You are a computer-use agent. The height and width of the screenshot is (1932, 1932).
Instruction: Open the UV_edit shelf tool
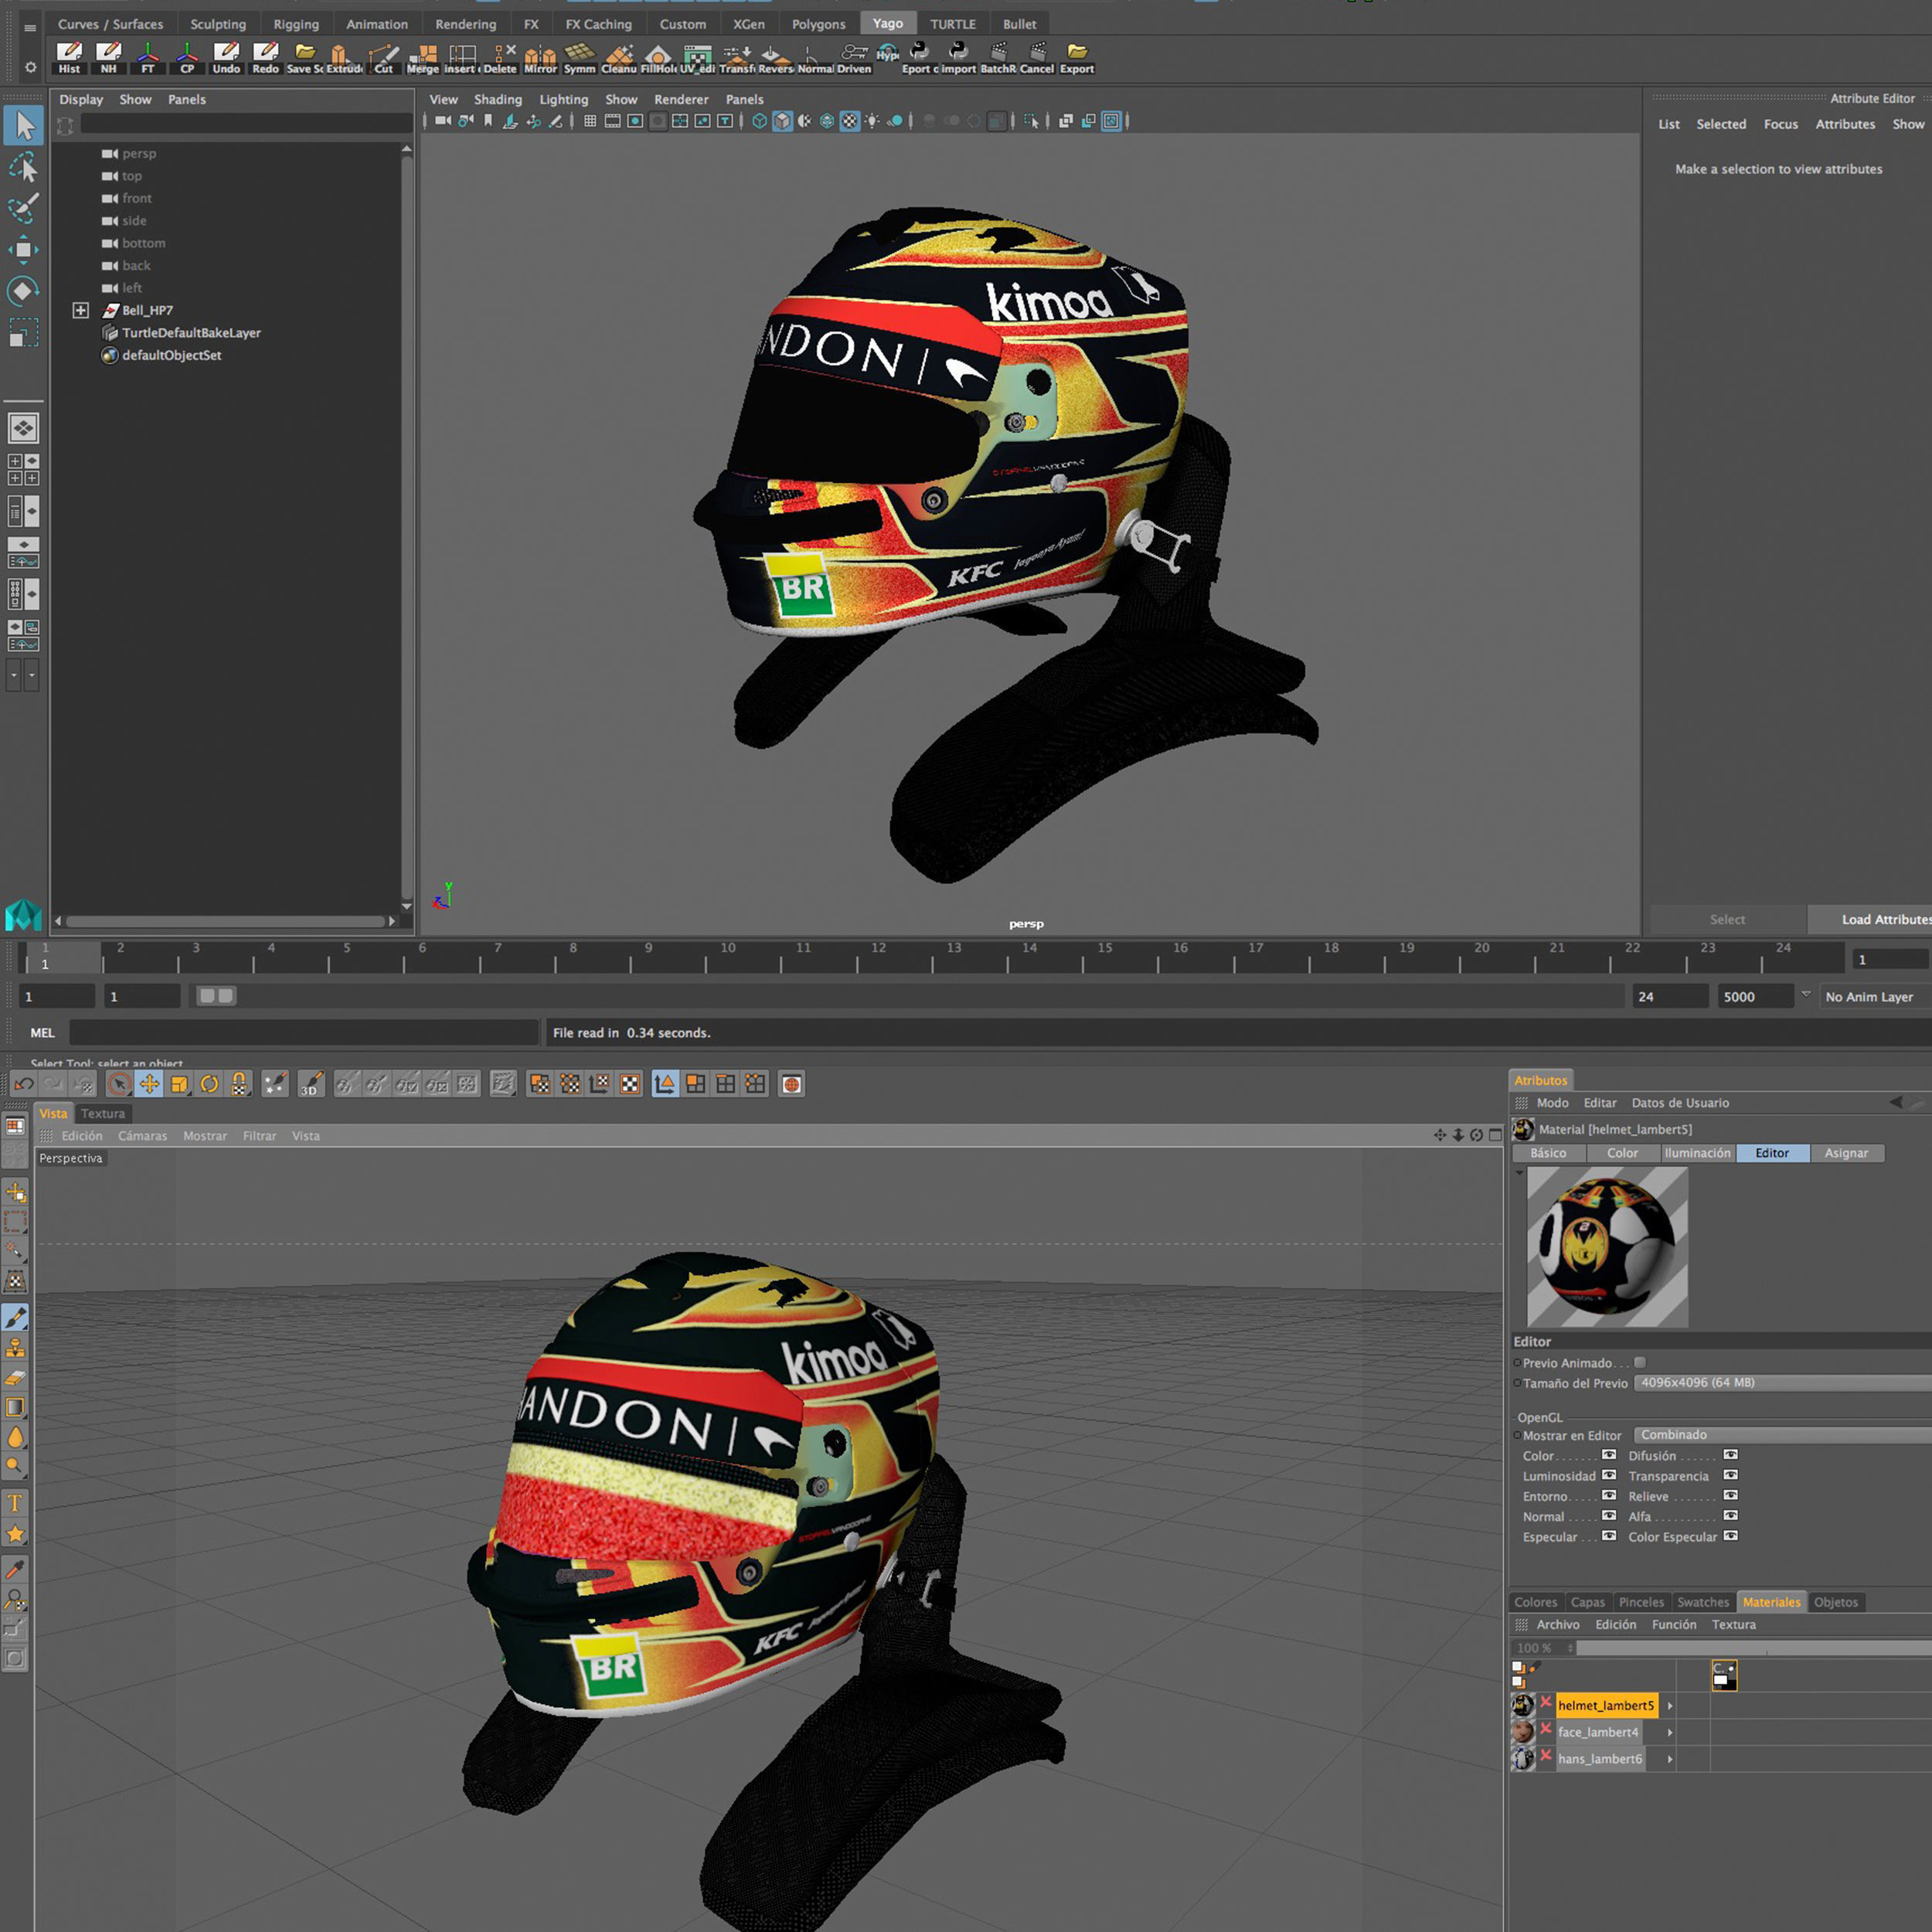click(x=697, y=57)
